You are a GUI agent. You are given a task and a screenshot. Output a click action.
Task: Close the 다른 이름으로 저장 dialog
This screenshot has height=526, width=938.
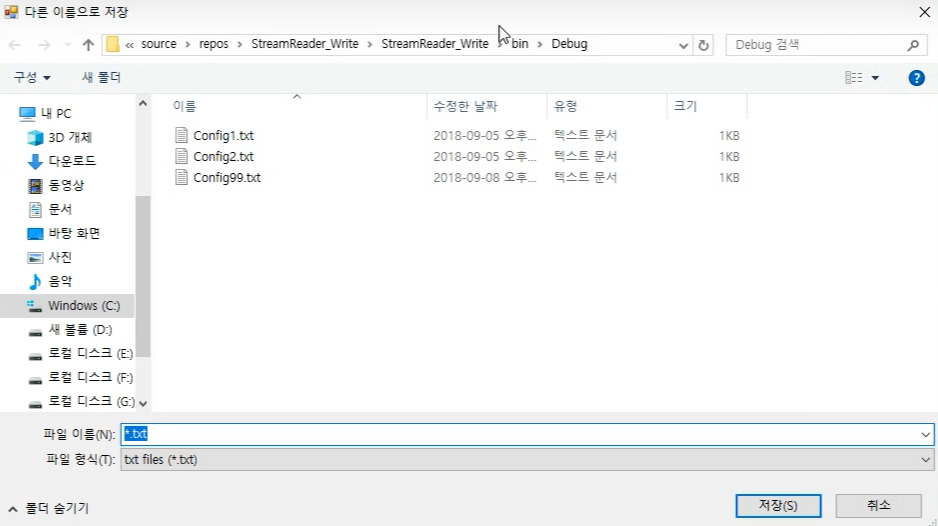(924, 12)
